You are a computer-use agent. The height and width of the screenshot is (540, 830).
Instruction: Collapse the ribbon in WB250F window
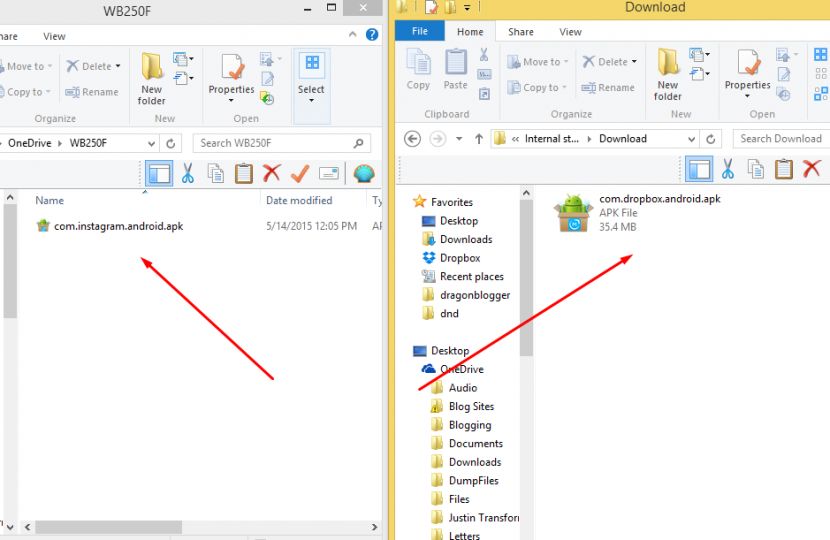coord(353,34)
